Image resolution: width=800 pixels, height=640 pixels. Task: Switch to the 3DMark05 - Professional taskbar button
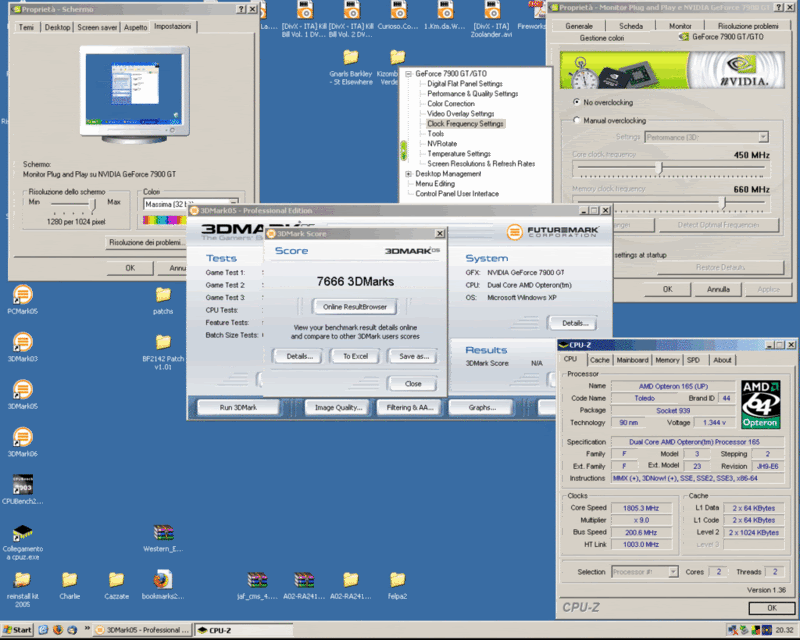click(143, 630)
